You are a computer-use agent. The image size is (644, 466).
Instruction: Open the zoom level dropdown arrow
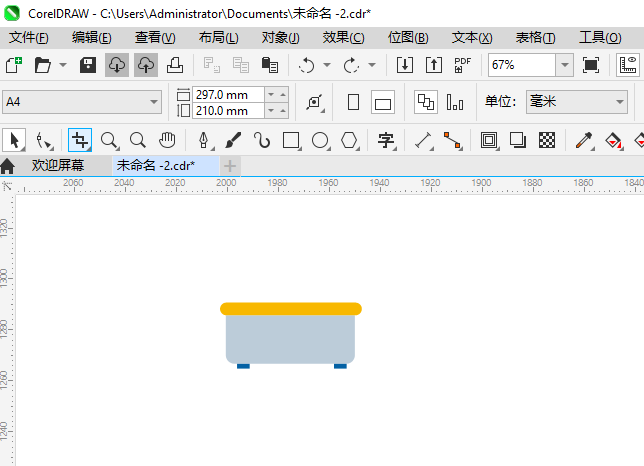(565, 65)
